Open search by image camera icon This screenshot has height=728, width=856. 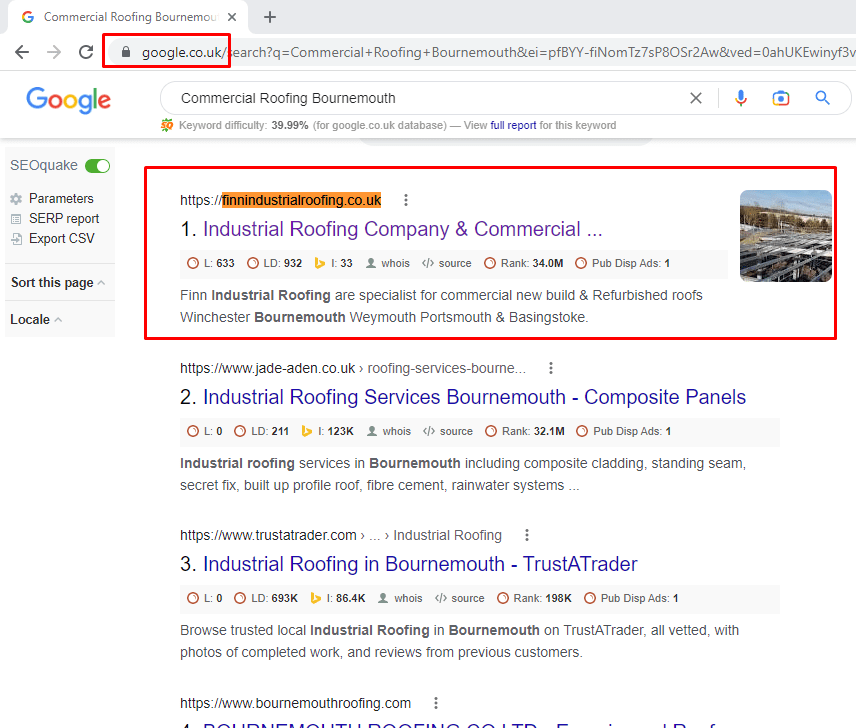point(781,98)
